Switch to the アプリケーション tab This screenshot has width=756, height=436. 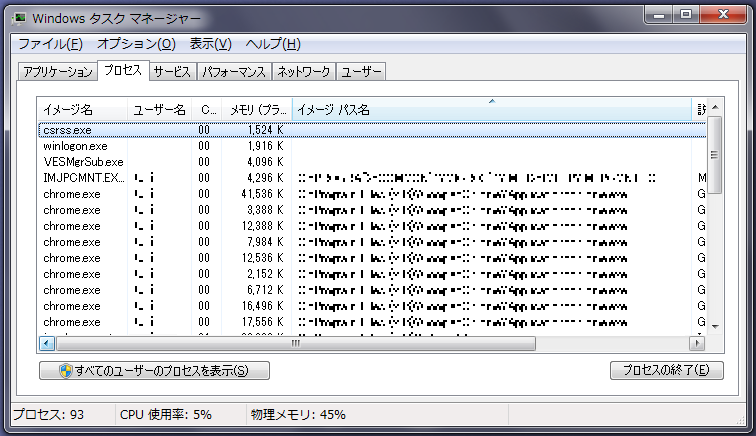[x=57, y=72]
